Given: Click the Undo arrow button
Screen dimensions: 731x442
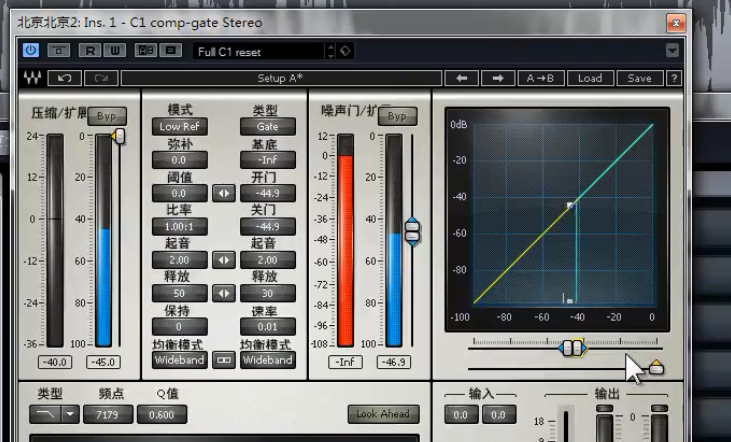Looking at the screenshot, I should (x=64, y=78).
